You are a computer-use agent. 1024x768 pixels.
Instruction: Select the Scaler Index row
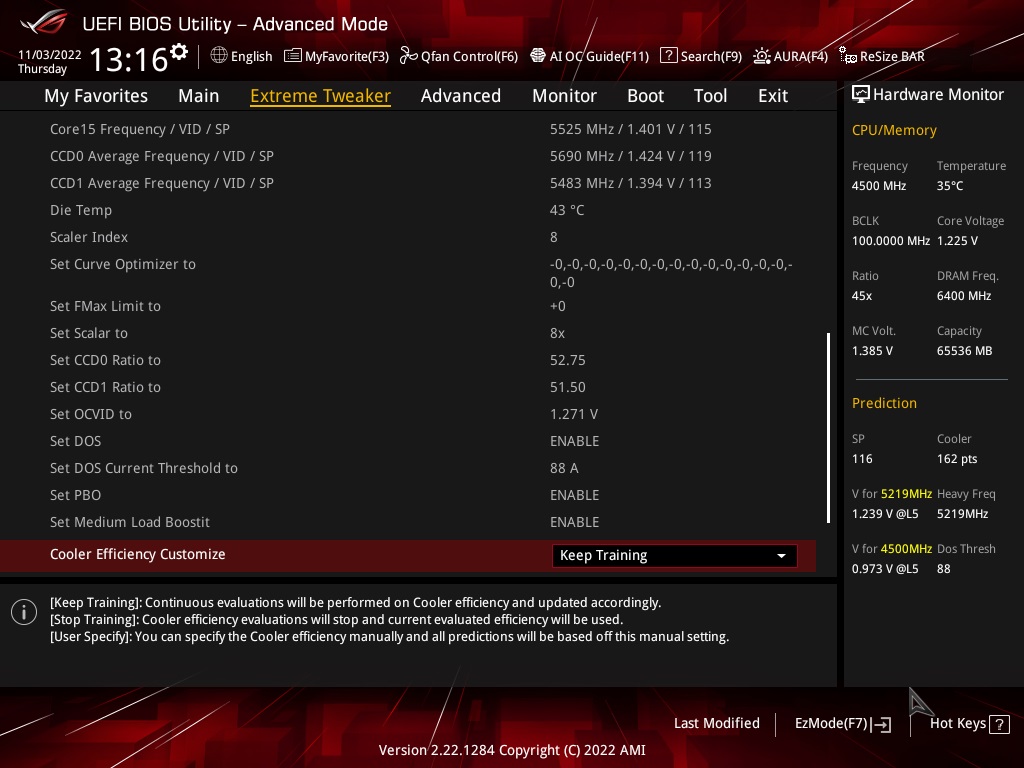[x=408, y=237]
